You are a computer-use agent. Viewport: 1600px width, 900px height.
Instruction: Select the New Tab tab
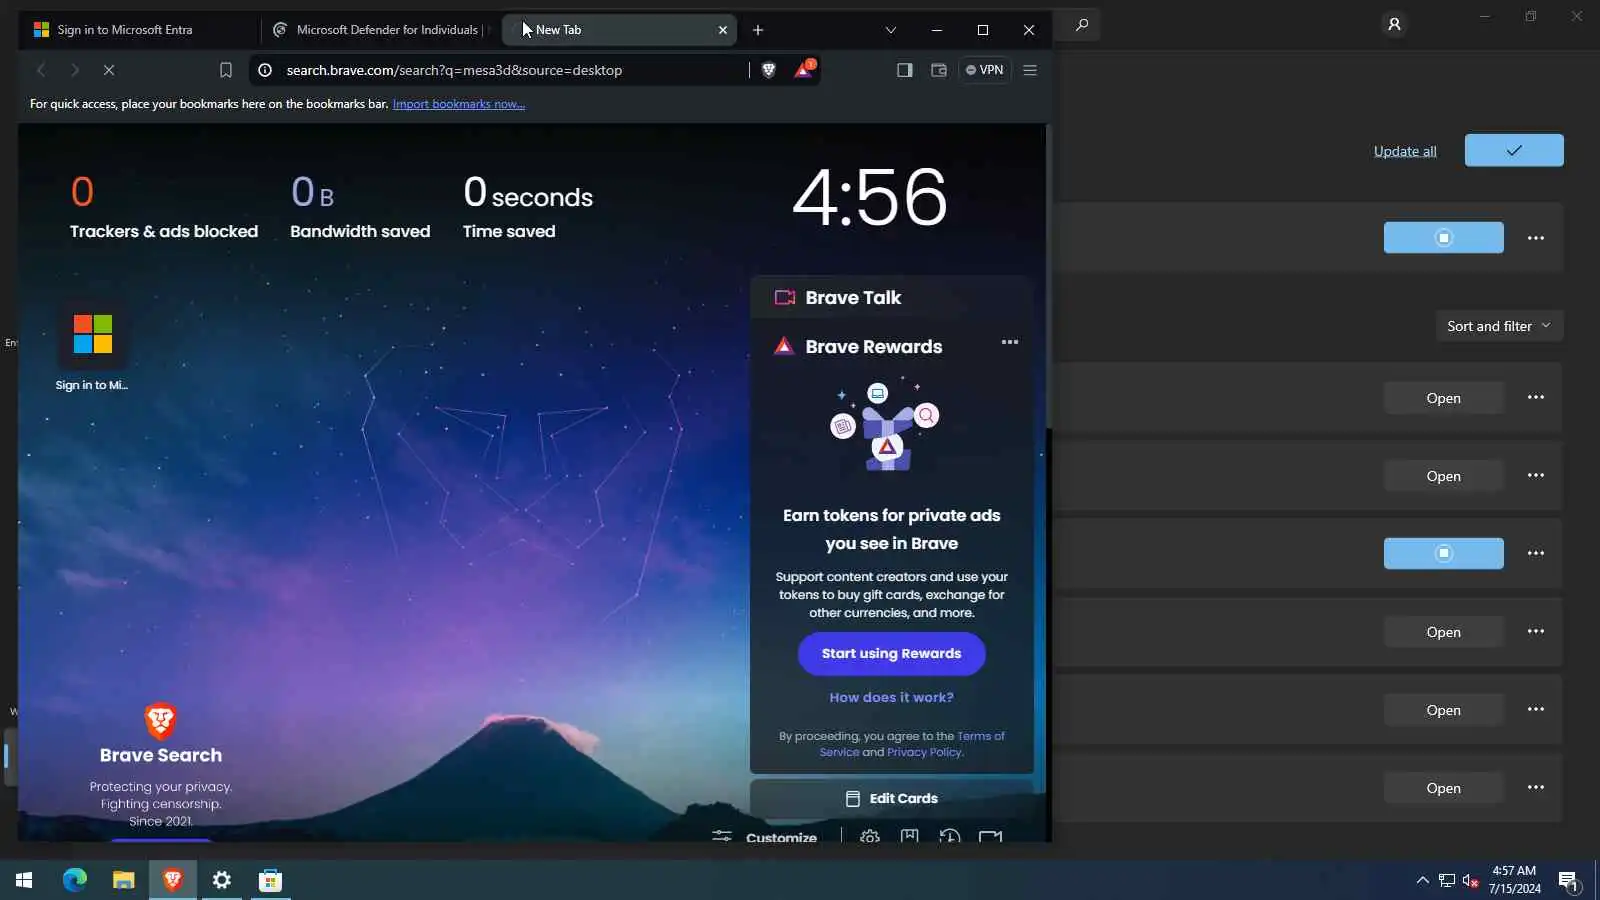[618, 30]
